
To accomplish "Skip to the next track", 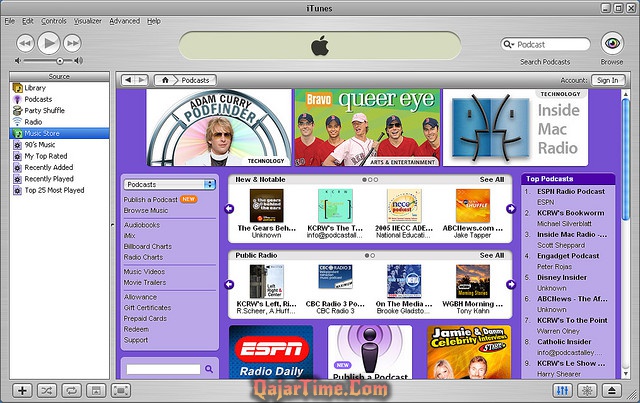I will click(74, 42).
